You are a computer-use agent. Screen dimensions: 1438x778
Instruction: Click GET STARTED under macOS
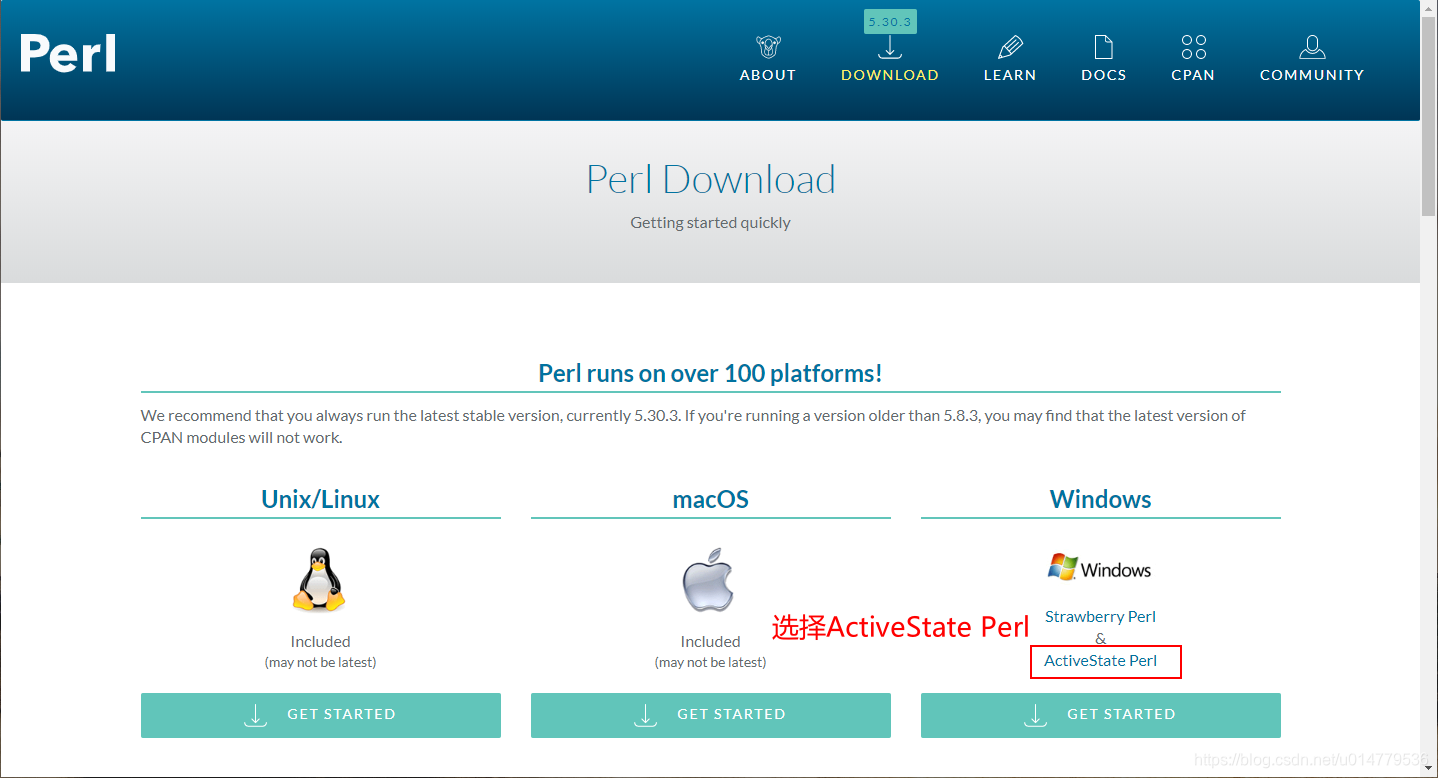click(x=711, y=715)
